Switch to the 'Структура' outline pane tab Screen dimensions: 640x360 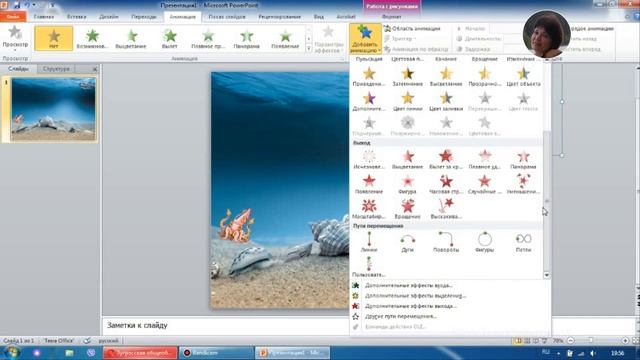tap(56, 69)
